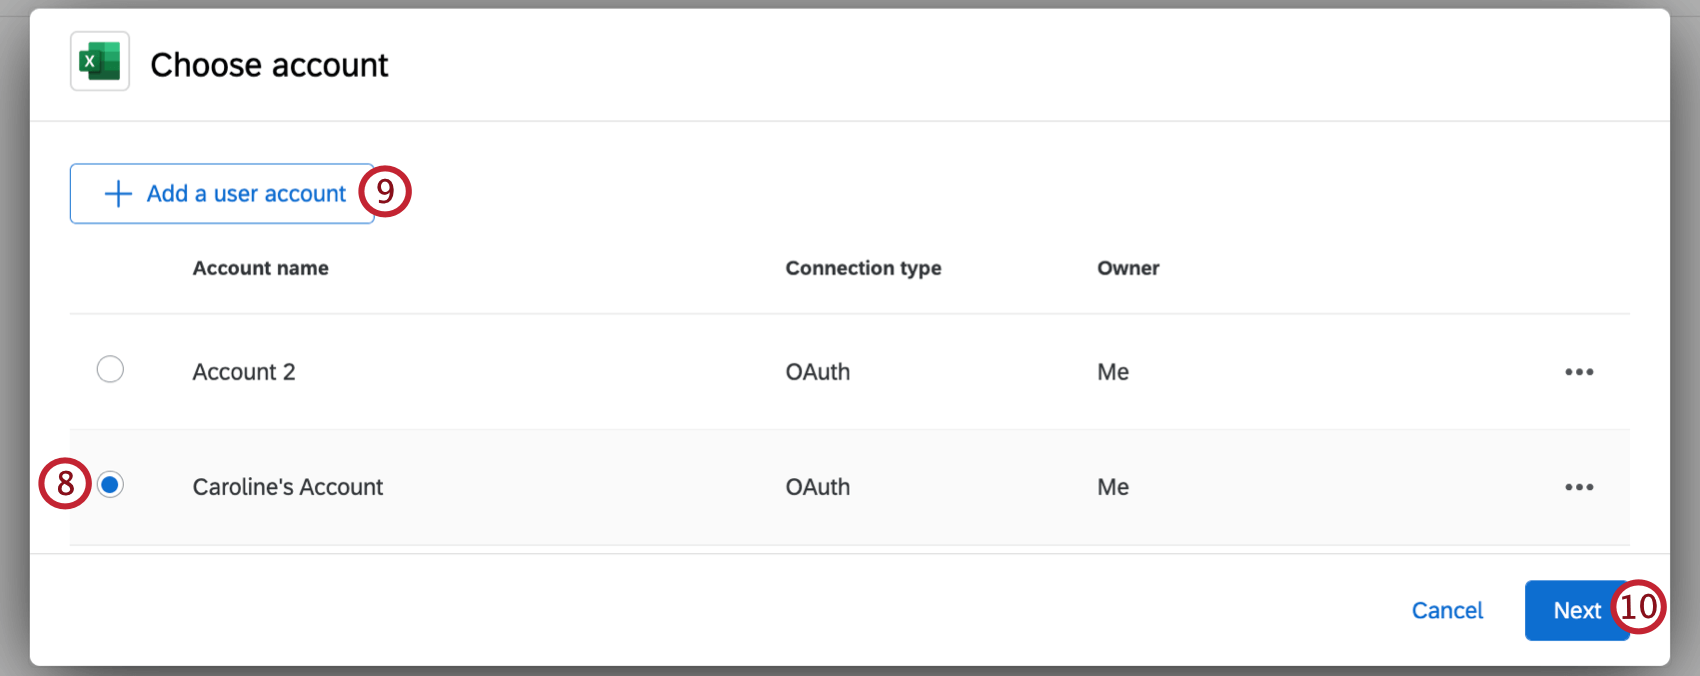Click the Caroline's Account name text
The width and height of the screenshot is (1700, 676).
[288, 487]
